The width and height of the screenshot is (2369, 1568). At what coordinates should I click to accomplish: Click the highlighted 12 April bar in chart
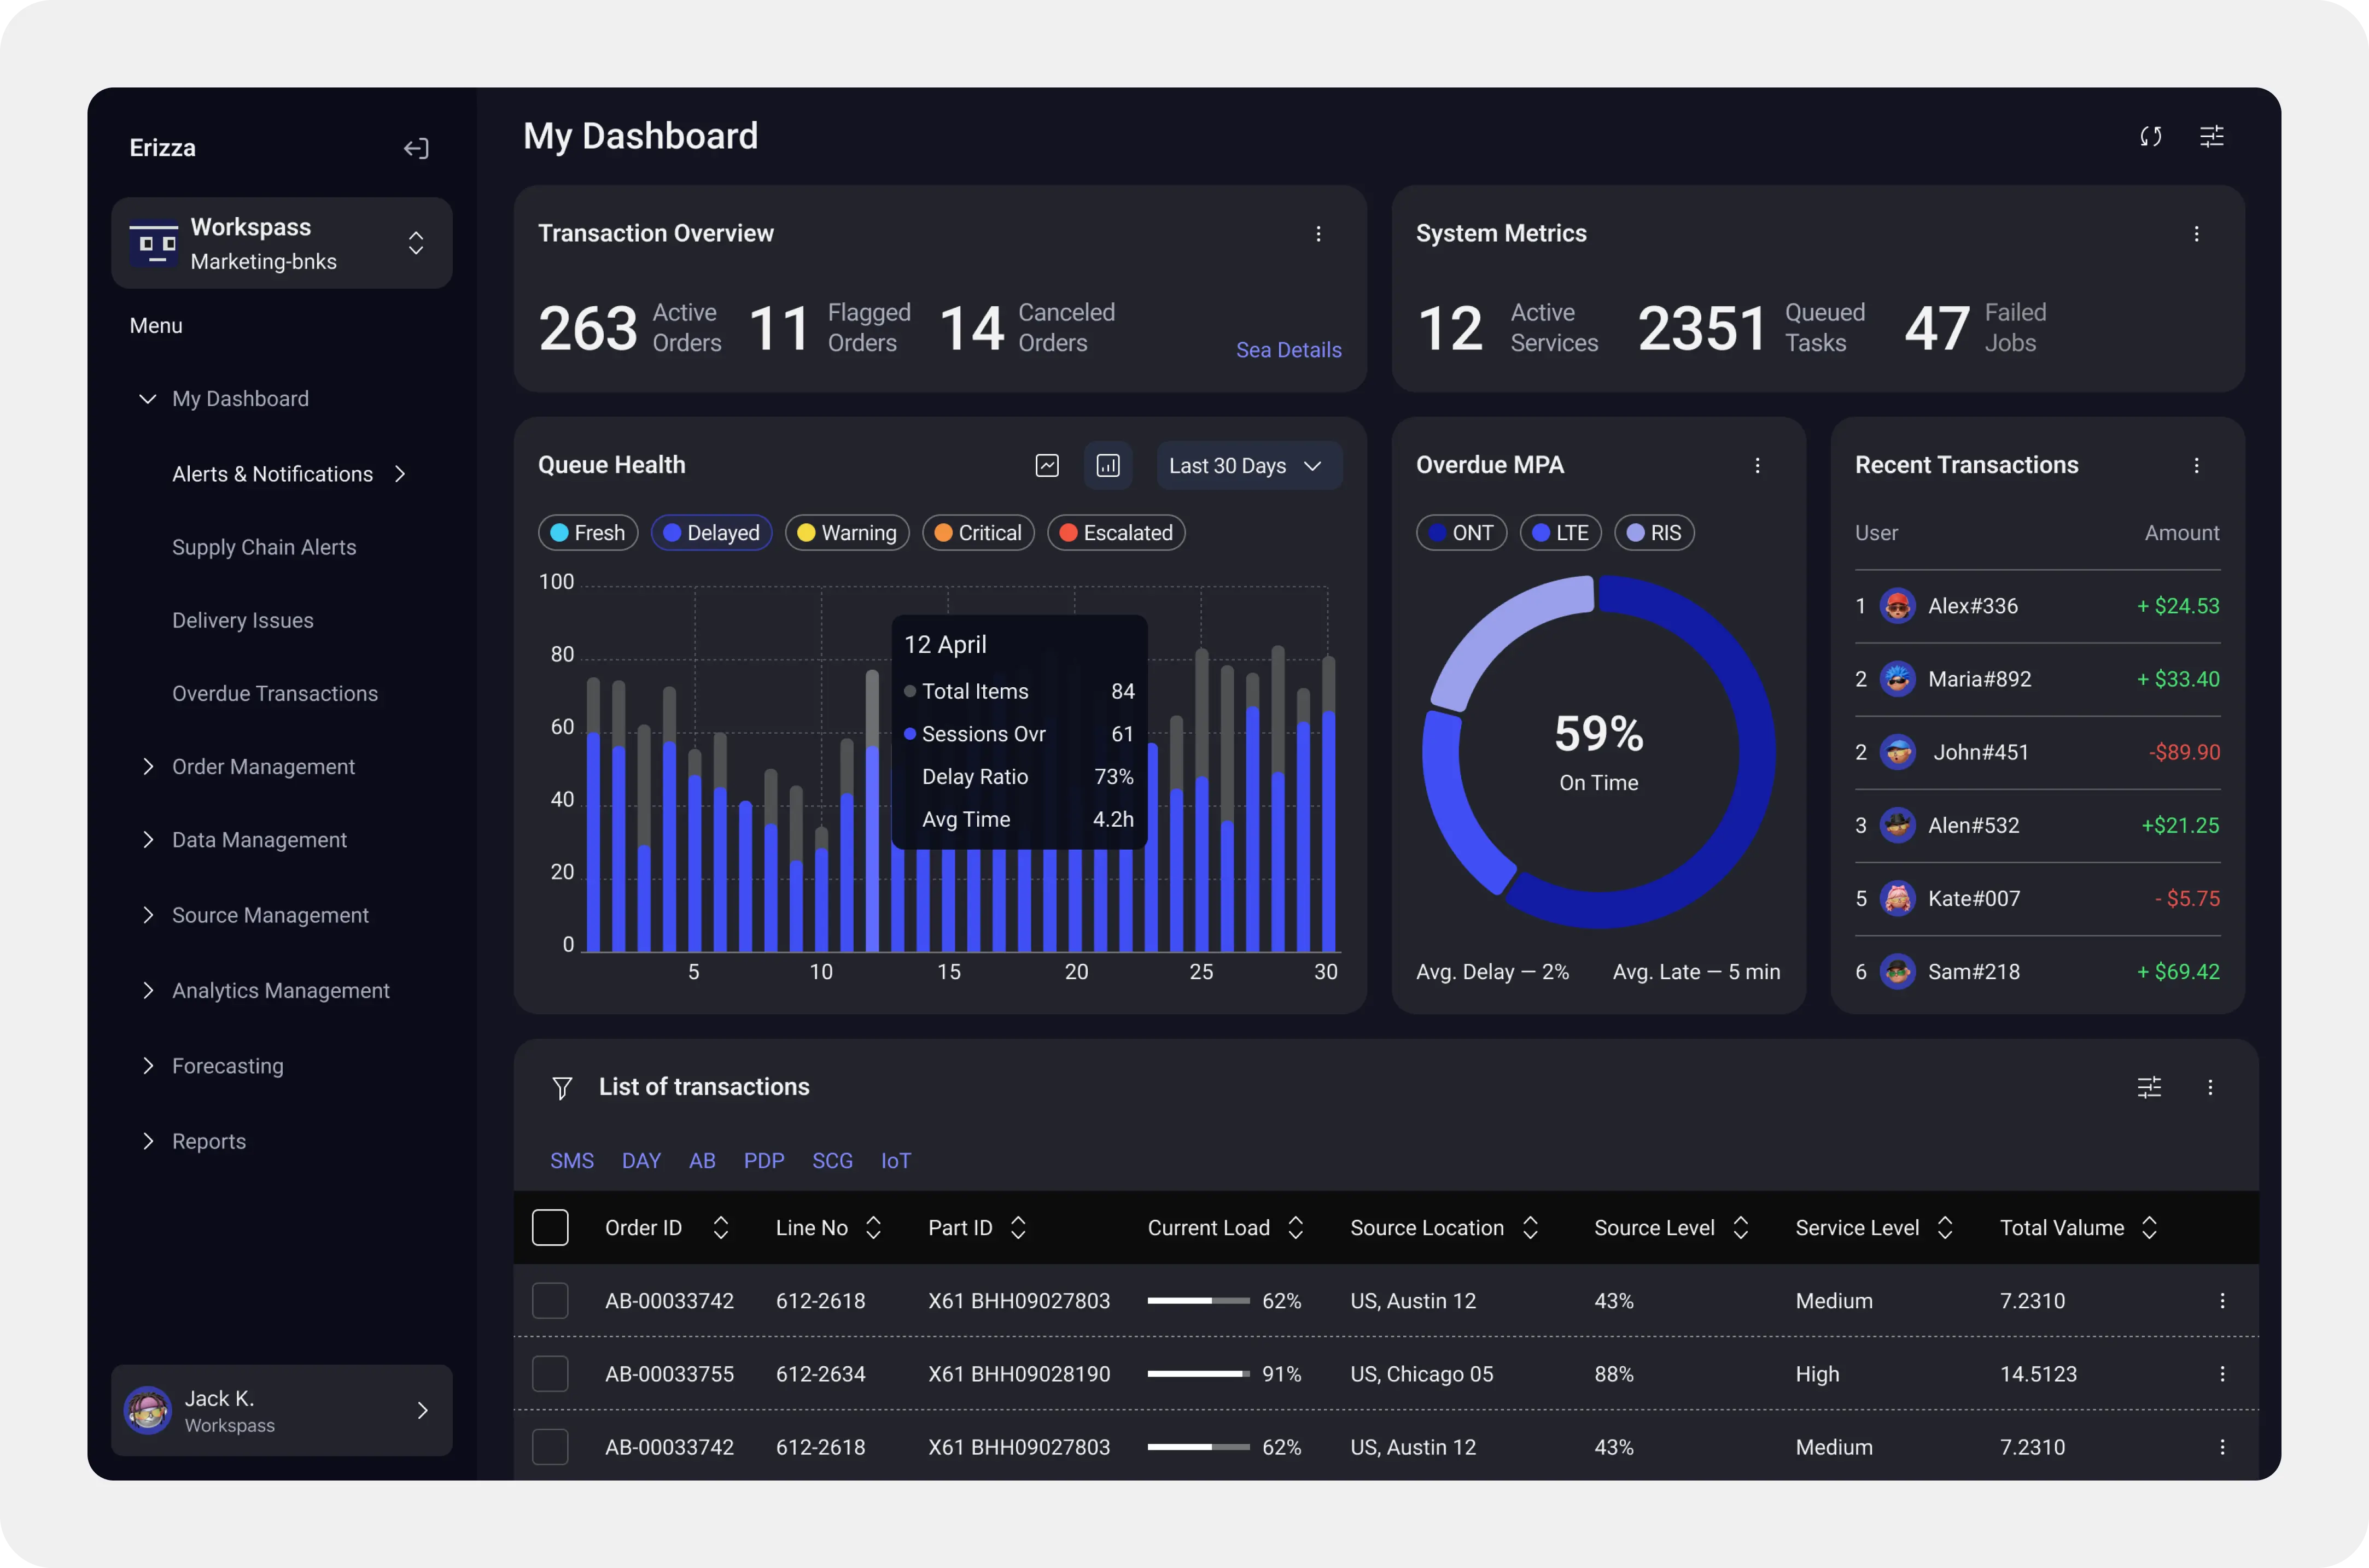coord(872,810)
